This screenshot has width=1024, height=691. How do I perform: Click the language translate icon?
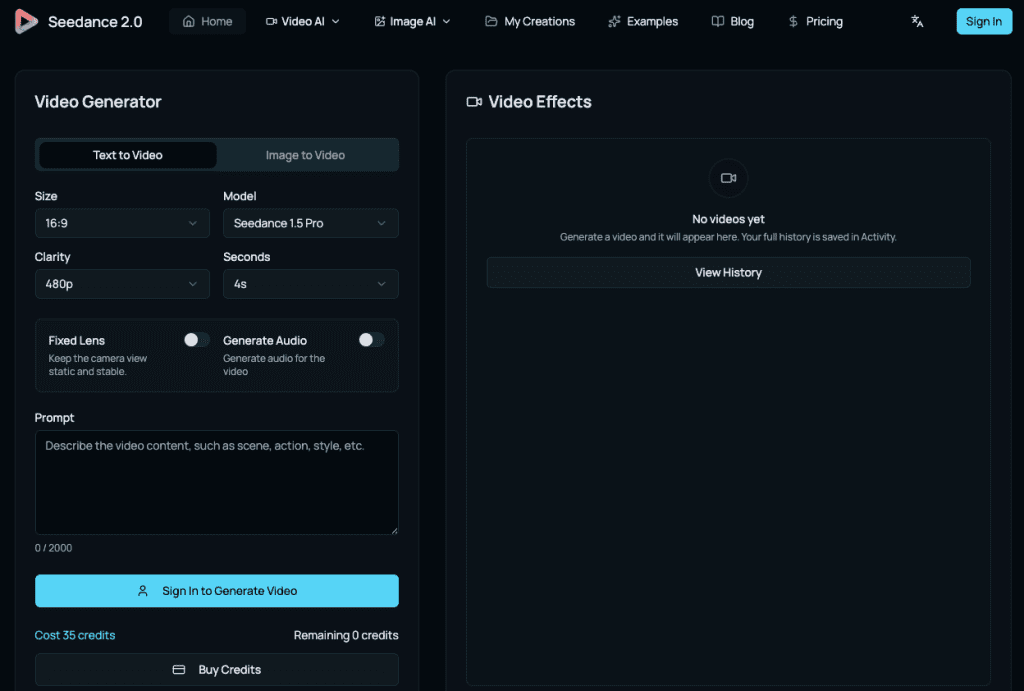(917, 21)
